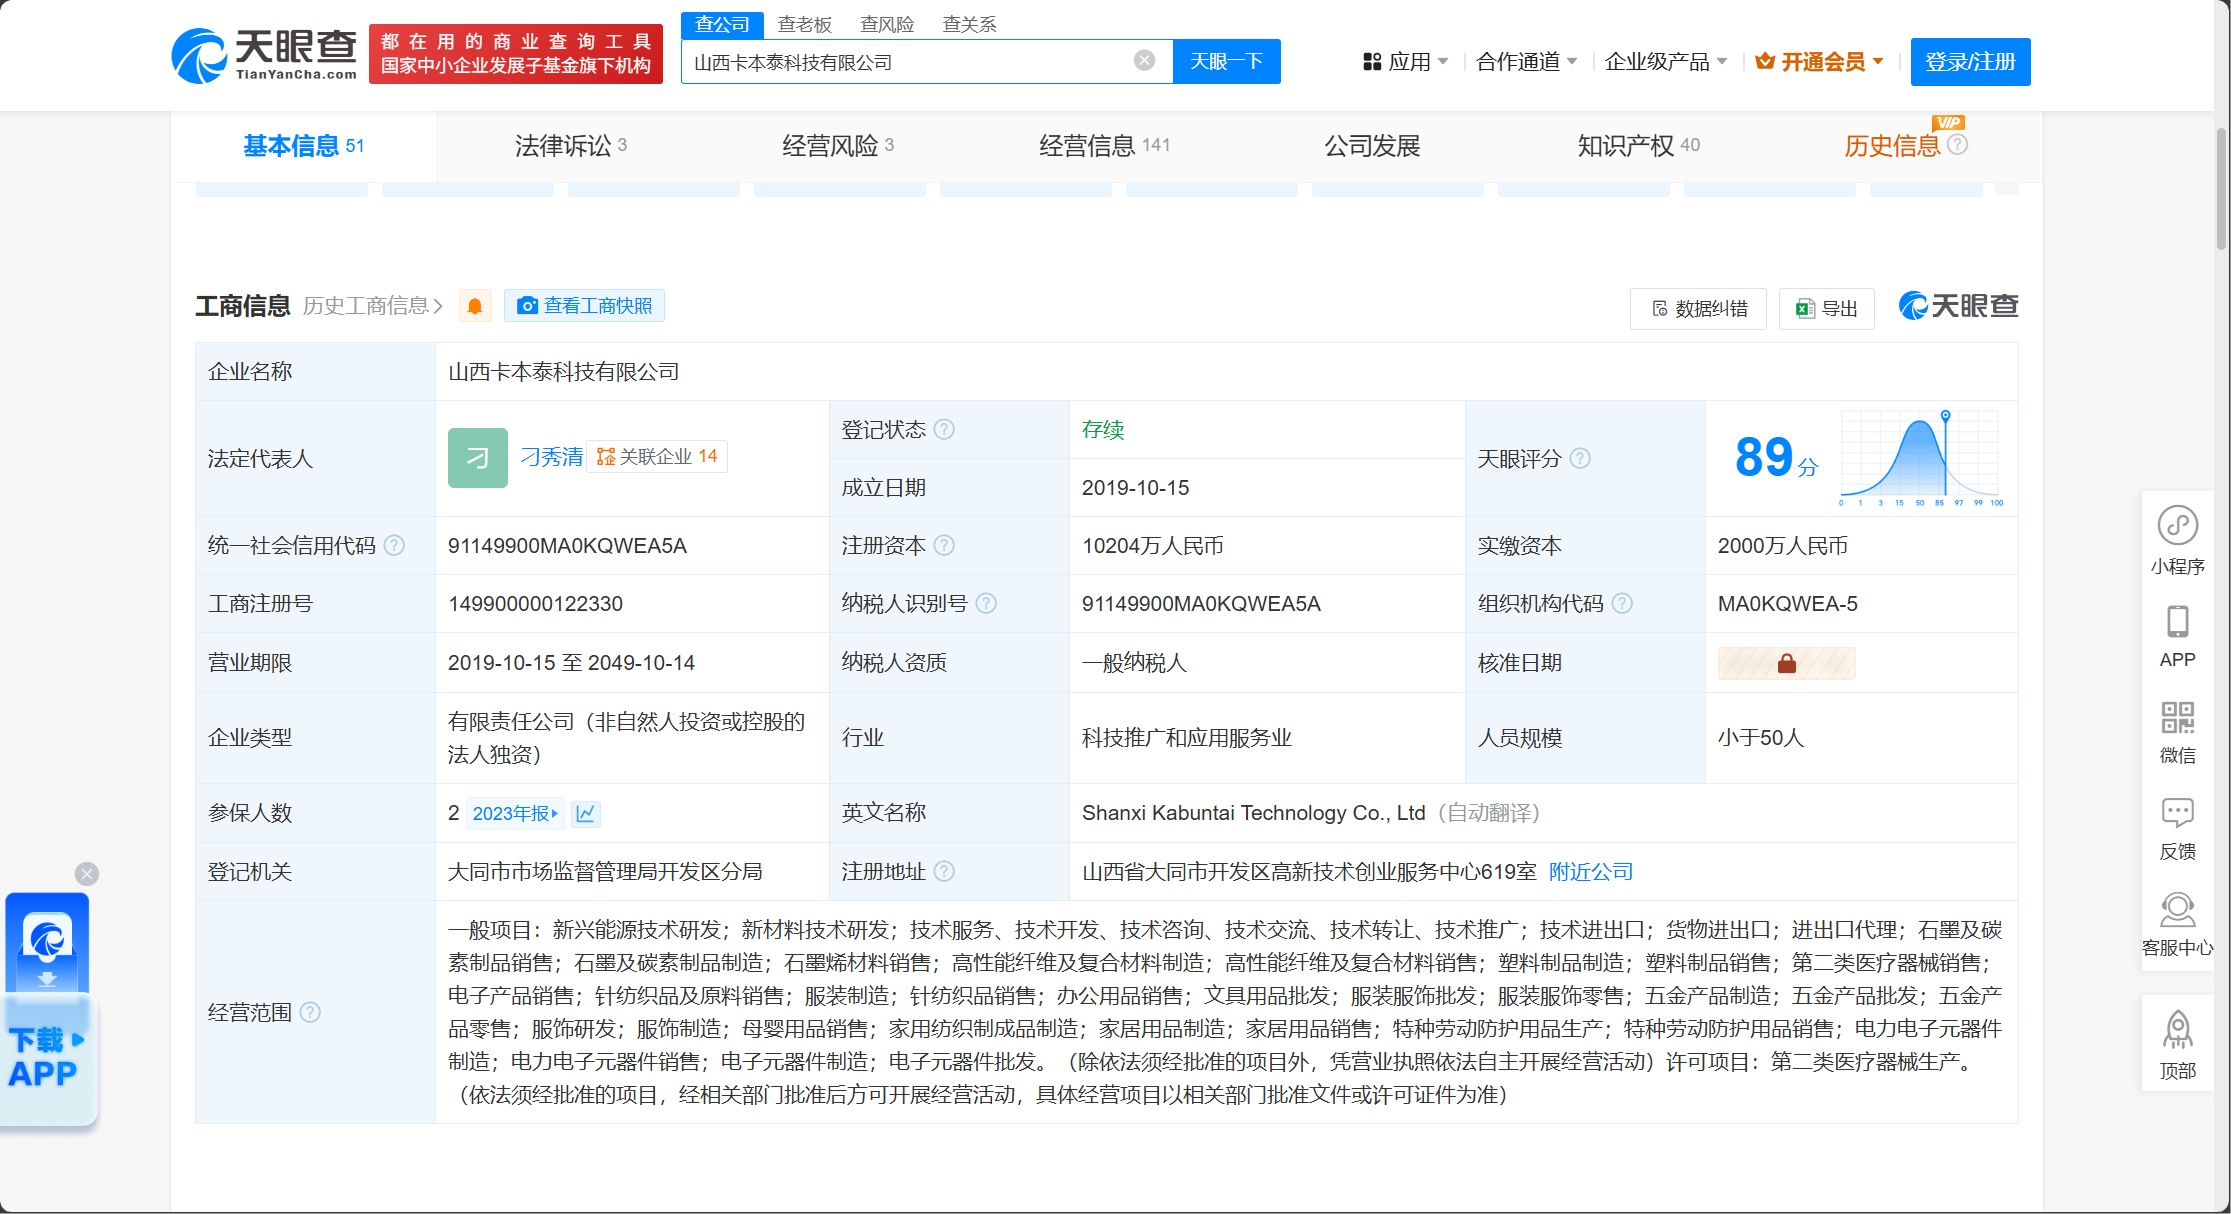Click the score distribution chart

1921,458
